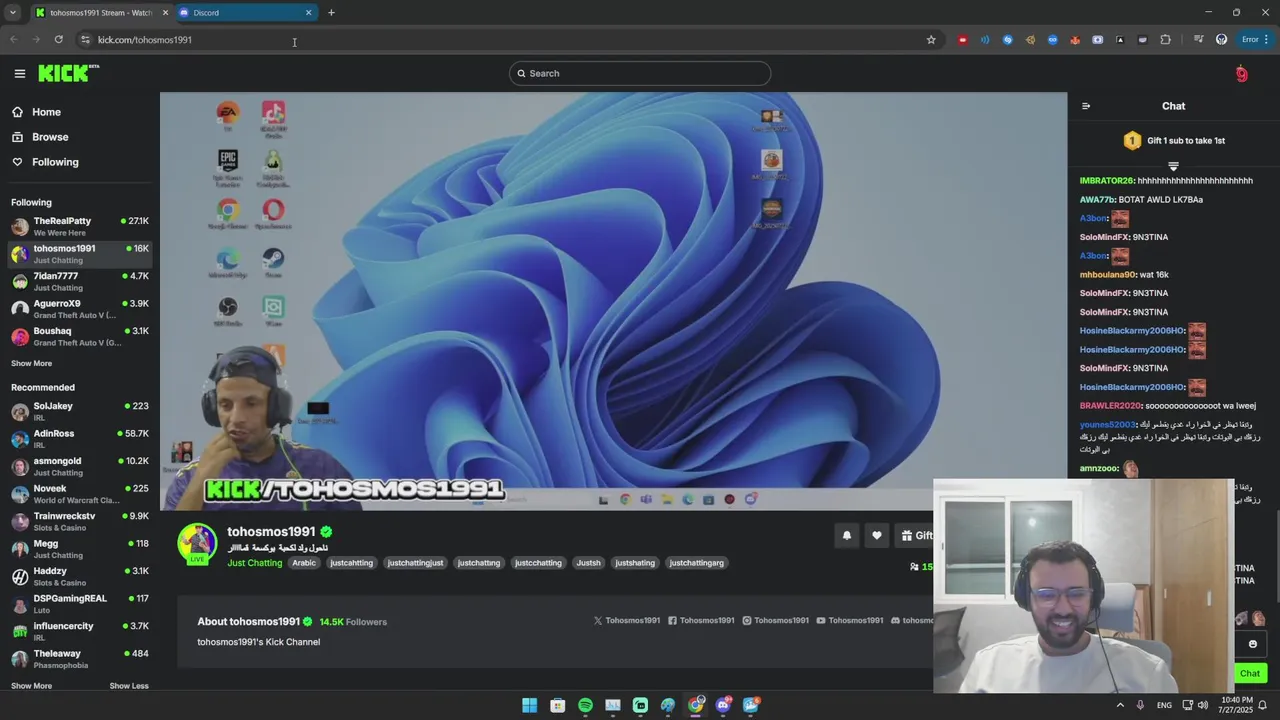Image resolution: width=1280 pixels, height=720 pixels.
Task: Click the green Chat send button
Action: tap(1251, 673)
